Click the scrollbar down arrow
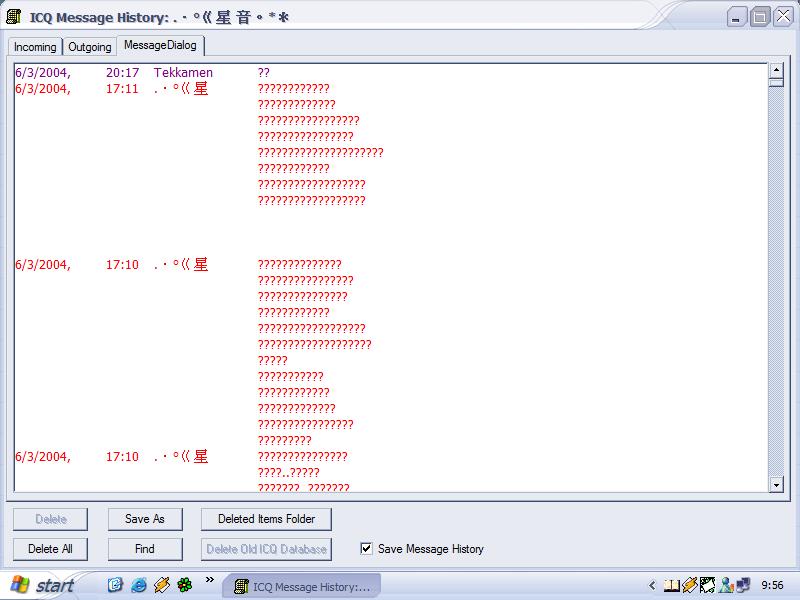 776,485
